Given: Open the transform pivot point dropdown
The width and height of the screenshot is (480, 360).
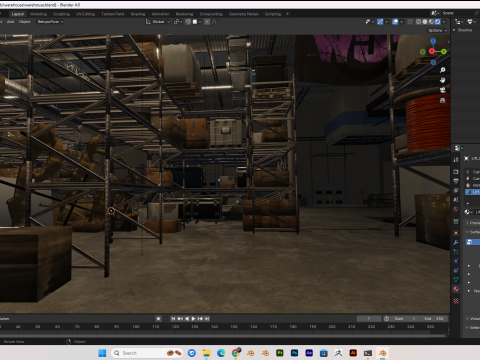Looking at the screenshot, I should pos(178,22).
